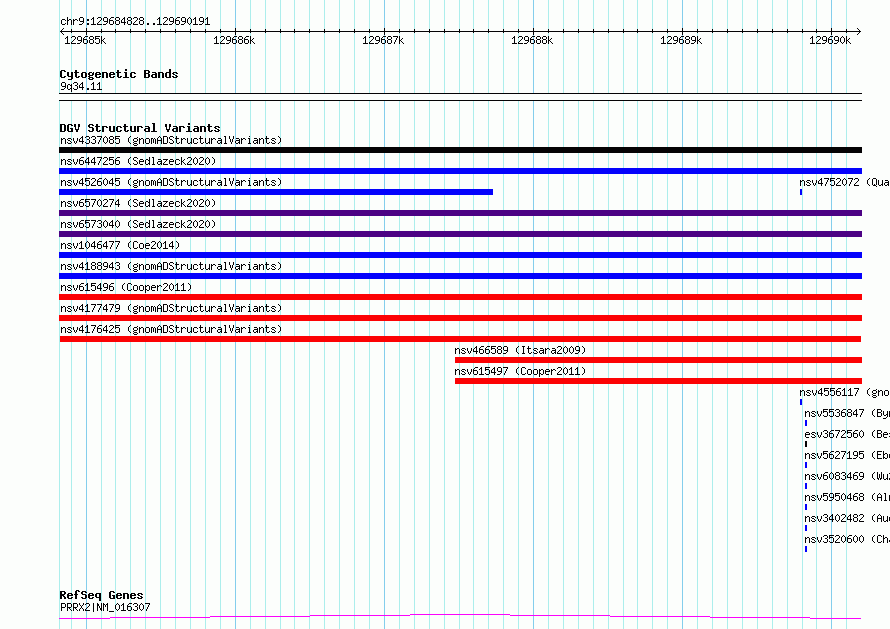The height and width of the screenshot is (629, 890).
Task: Click the nsv4337085 black variant bar
Action: pos(460,150)
